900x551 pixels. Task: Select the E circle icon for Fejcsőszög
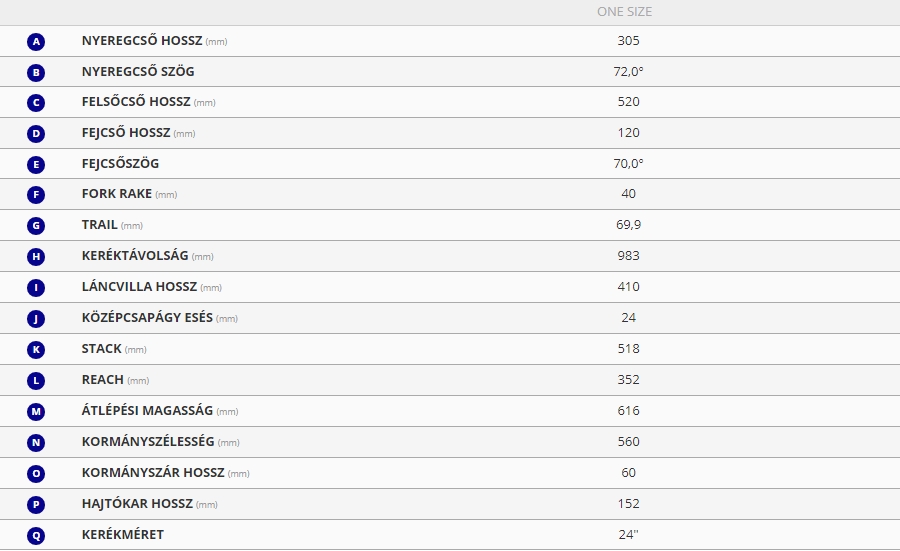36,165
